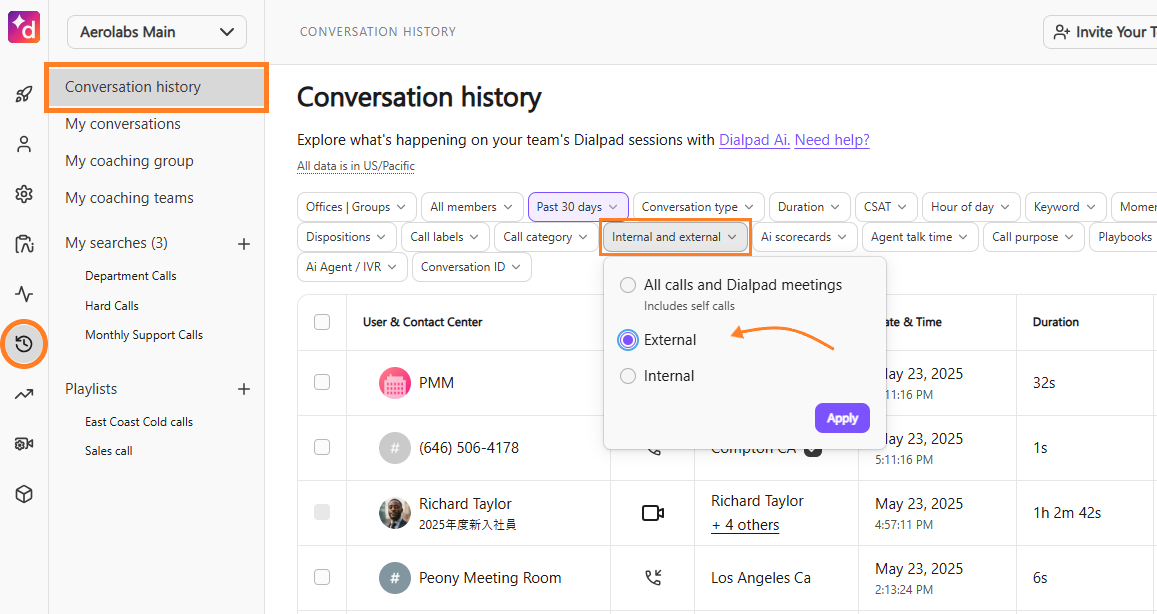Image resolution: width=1157 pixels, height=614 pixels.
Task: Click the Apply button
Action: click(842, 418)
